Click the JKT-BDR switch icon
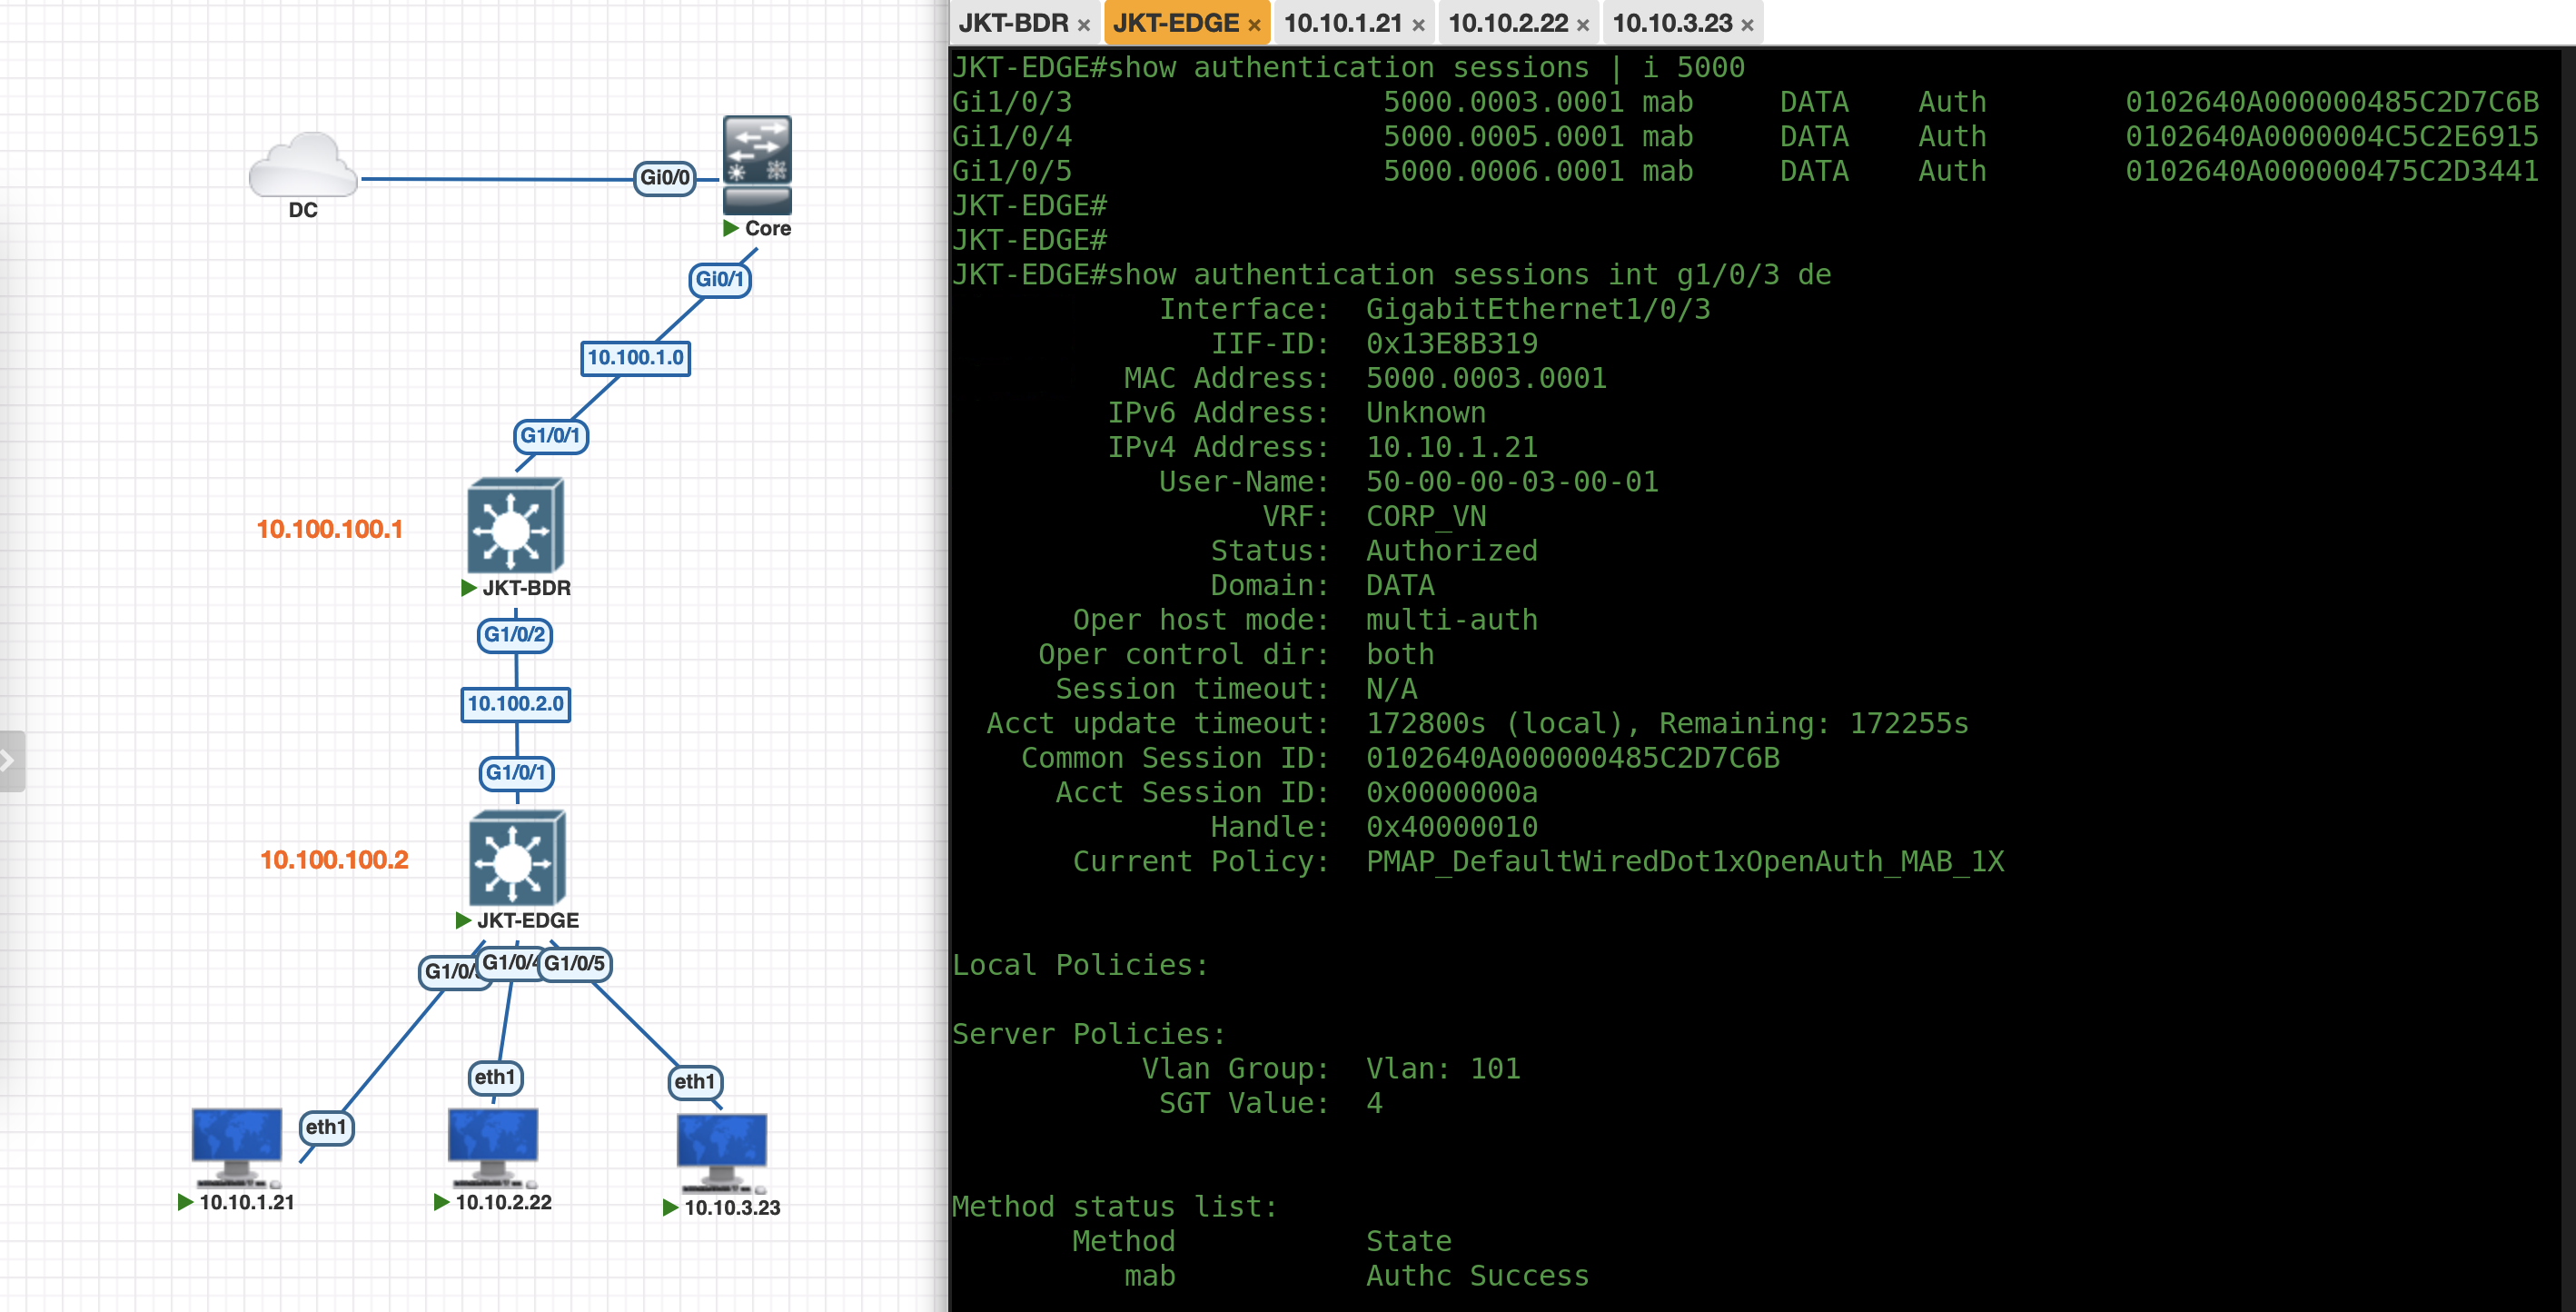2576x1312 pixels. click(x=515, y=526)
